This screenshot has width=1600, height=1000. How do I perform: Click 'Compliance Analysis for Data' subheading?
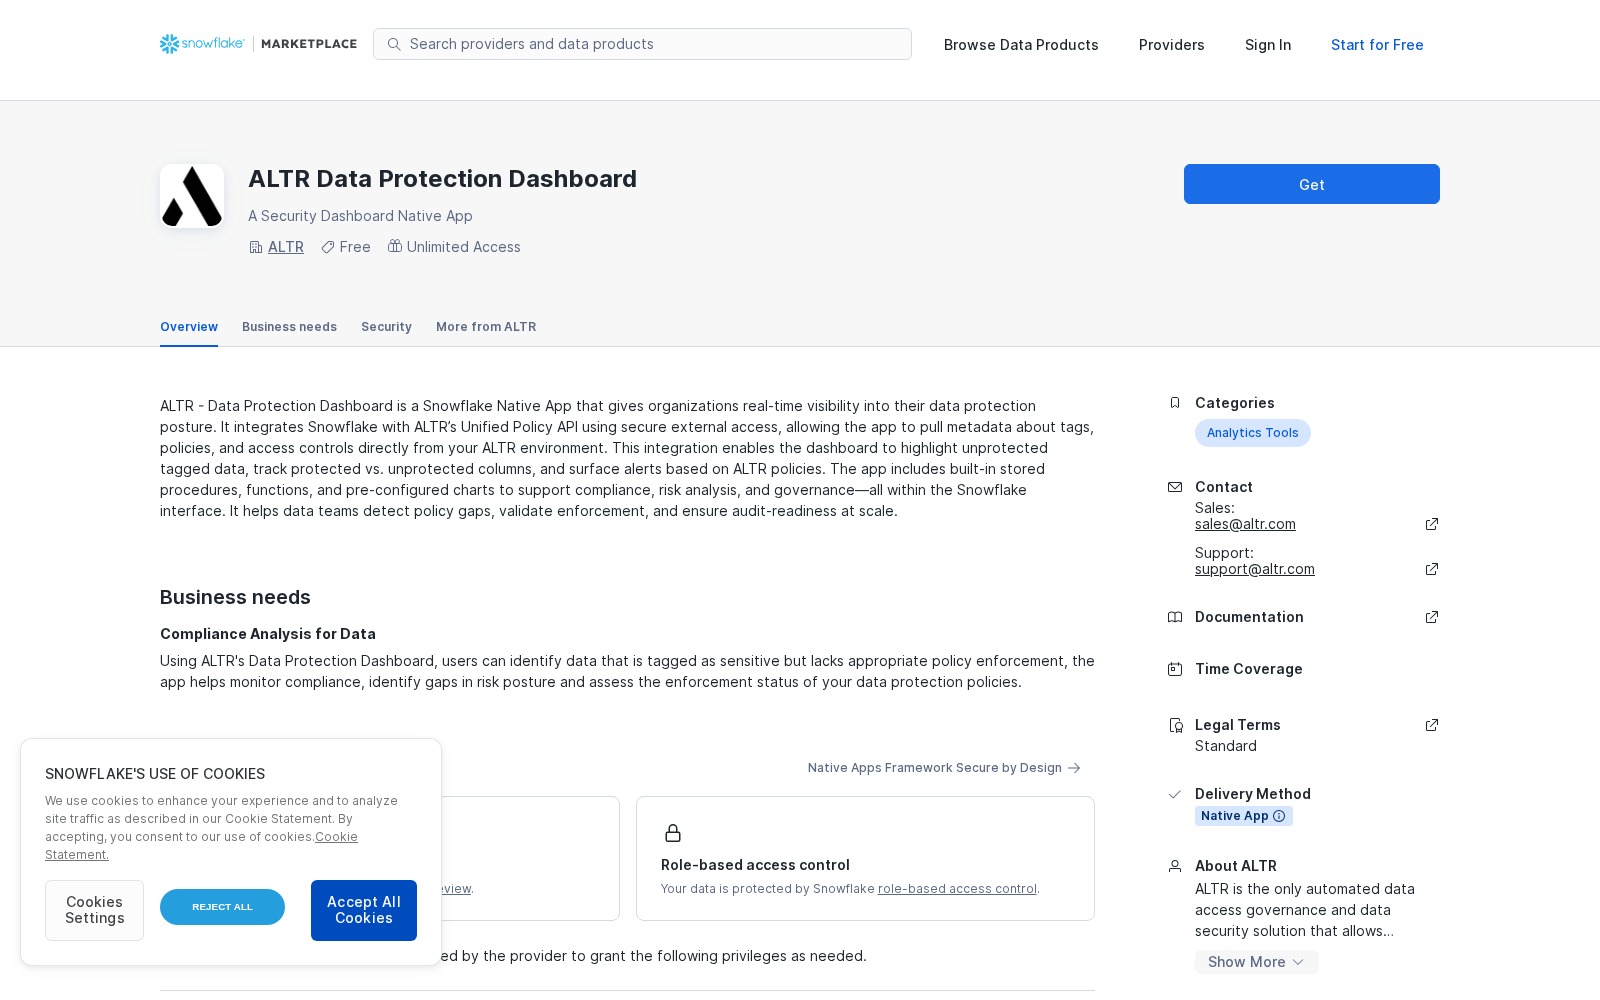(268, 634)
